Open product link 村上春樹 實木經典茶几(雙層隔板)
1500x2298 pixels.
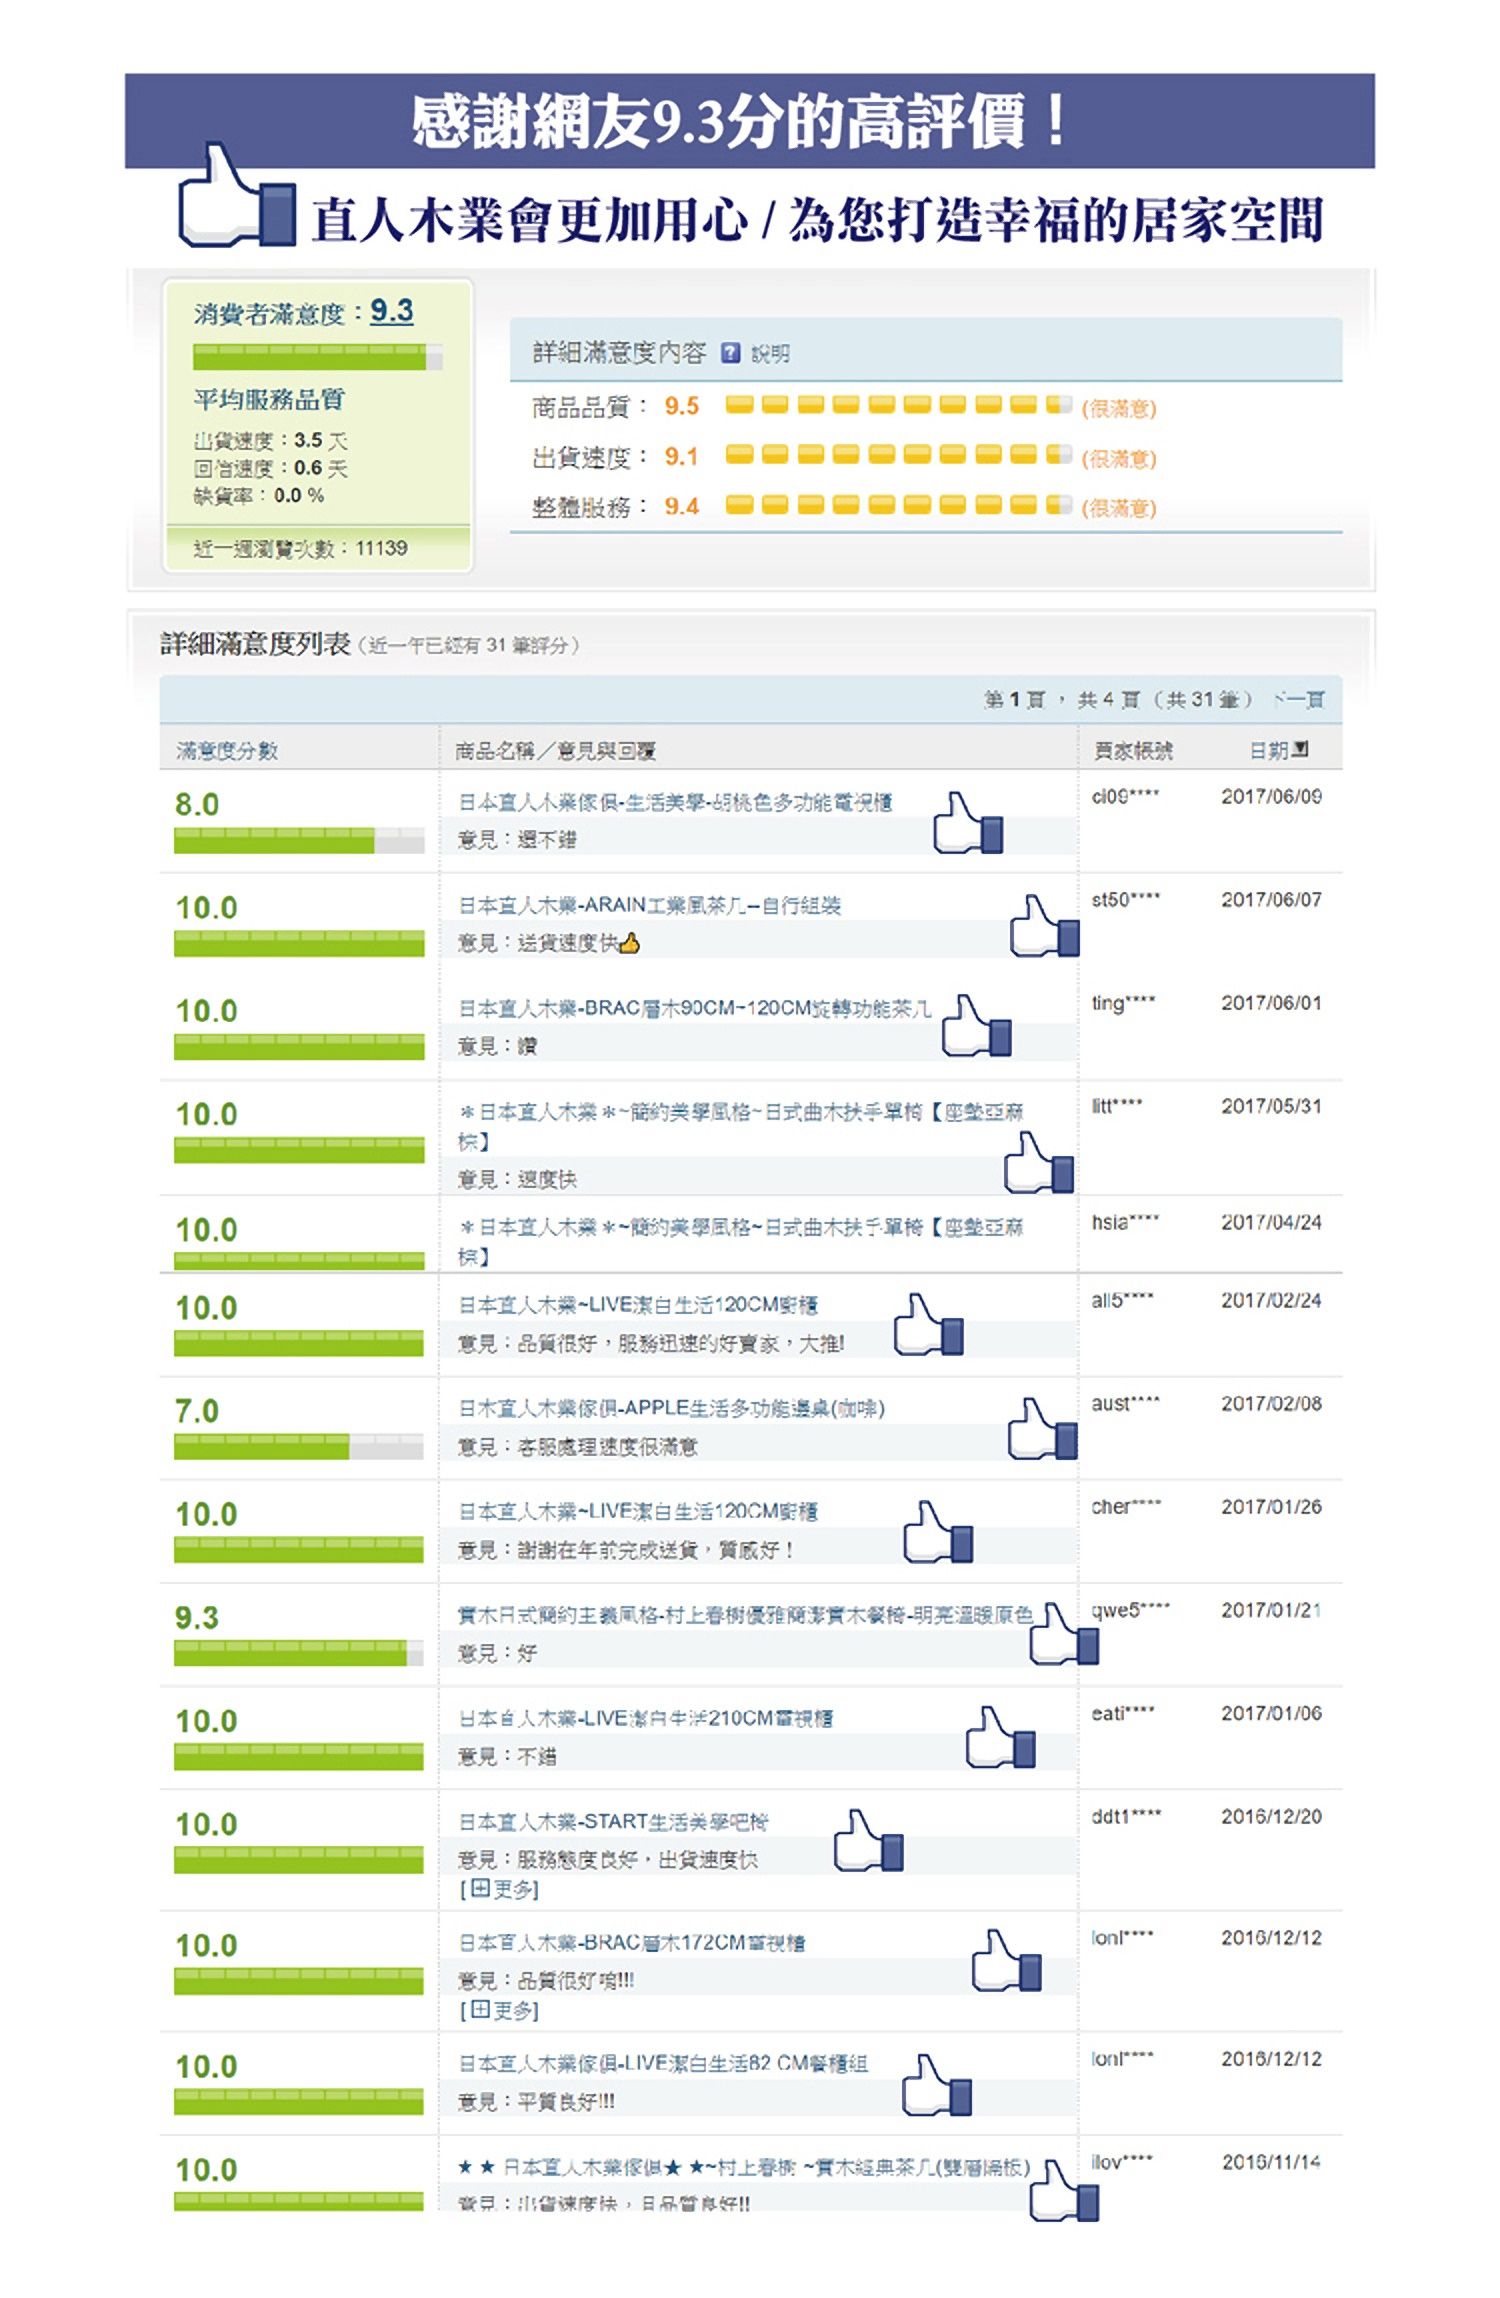point(744,2167)
